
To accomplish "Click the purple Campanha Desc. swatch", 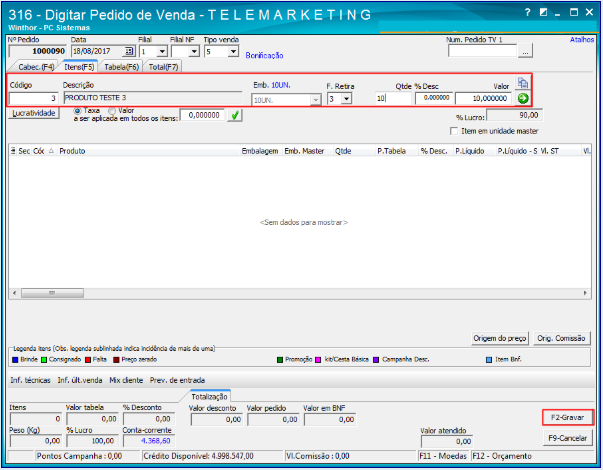I will pyautogui.click(x=376, y=360).
